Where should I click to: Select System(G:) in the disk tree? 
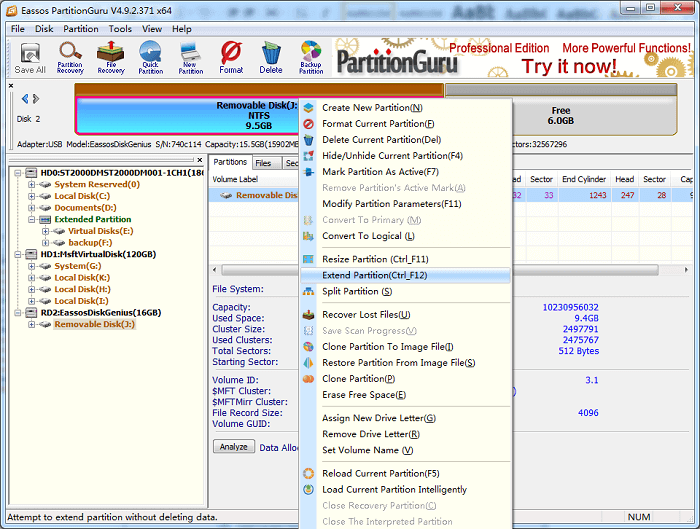click(78, 266)
